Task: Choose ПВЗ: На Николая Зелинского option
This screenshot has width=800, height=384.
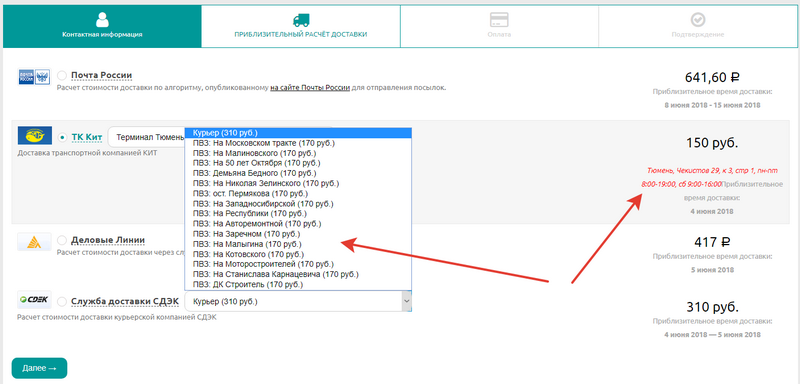Action: click(298, 183)
